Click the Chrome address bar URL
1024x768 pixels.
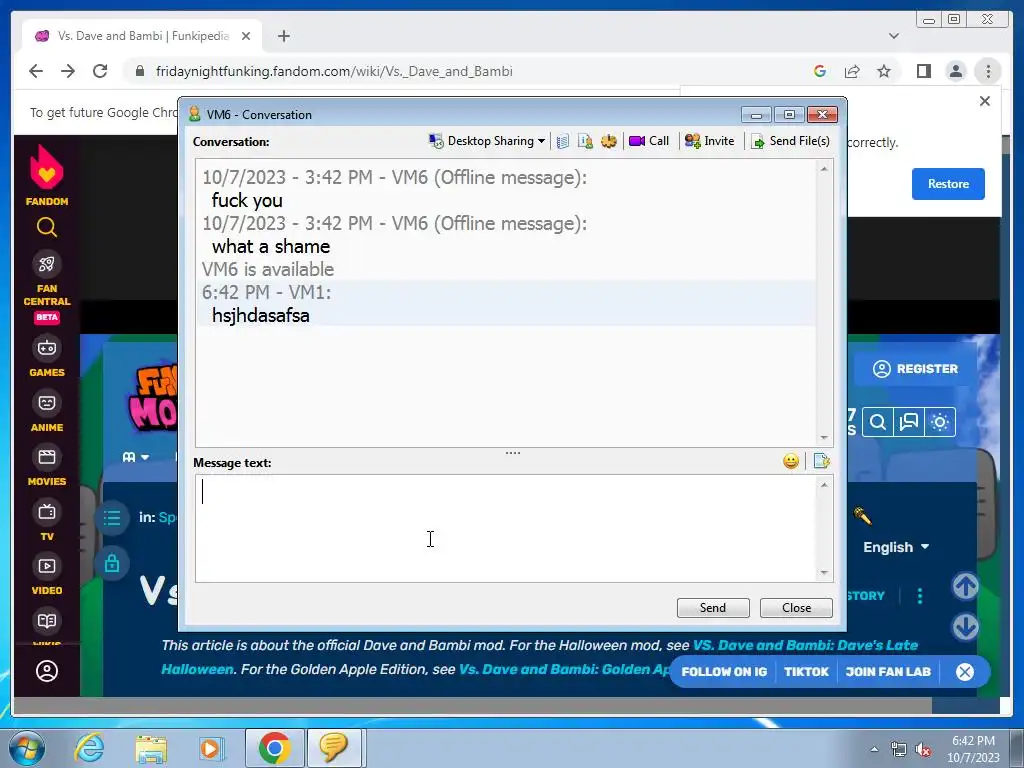click(334, 71)
